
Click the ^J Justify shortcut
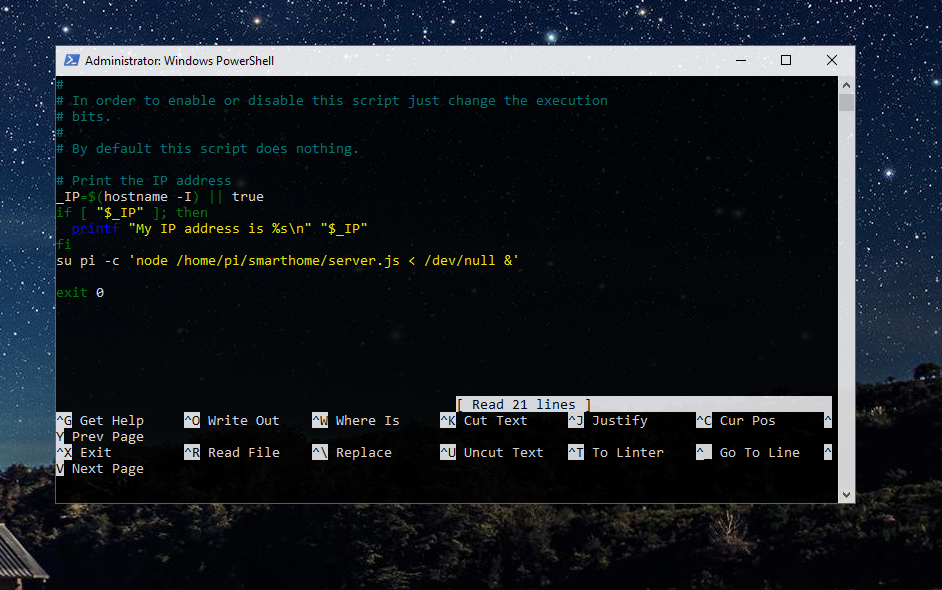pyautogui.click(x=608, y=421)
